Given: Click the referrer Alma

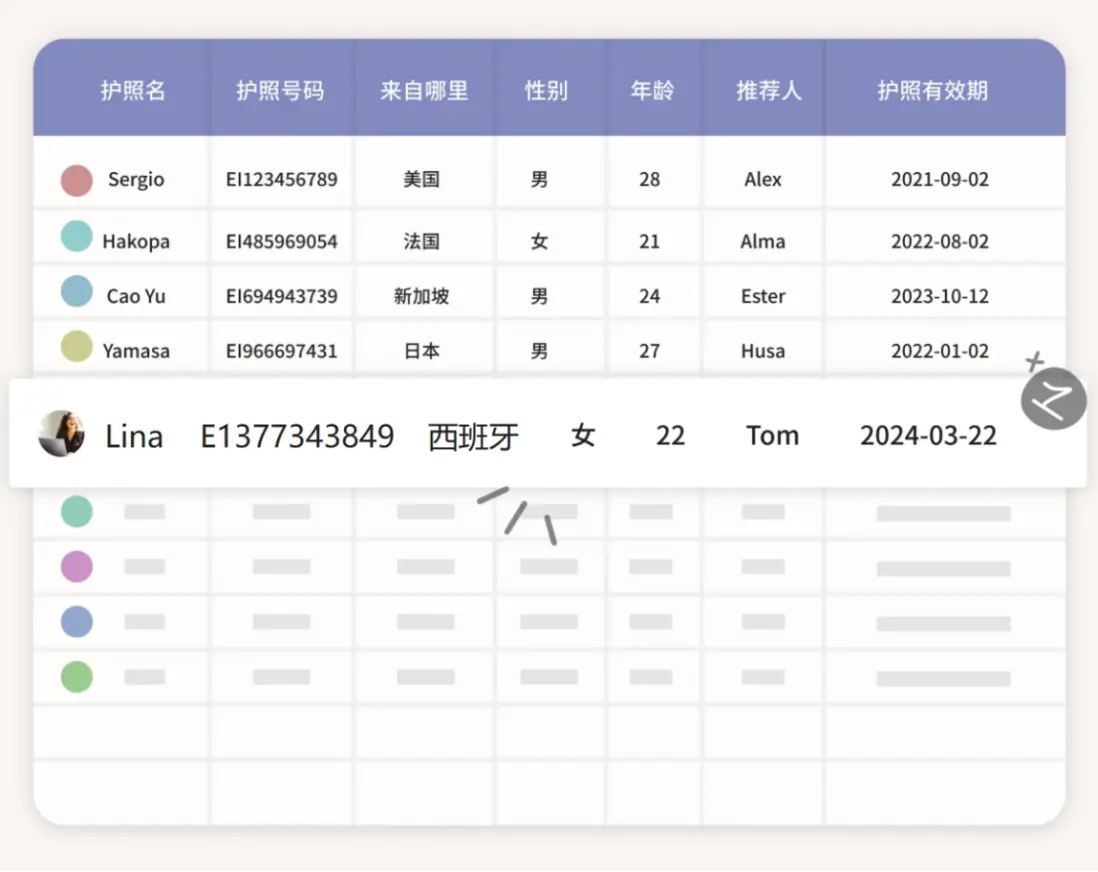Looking at the screenshot, I should [763, 242].
